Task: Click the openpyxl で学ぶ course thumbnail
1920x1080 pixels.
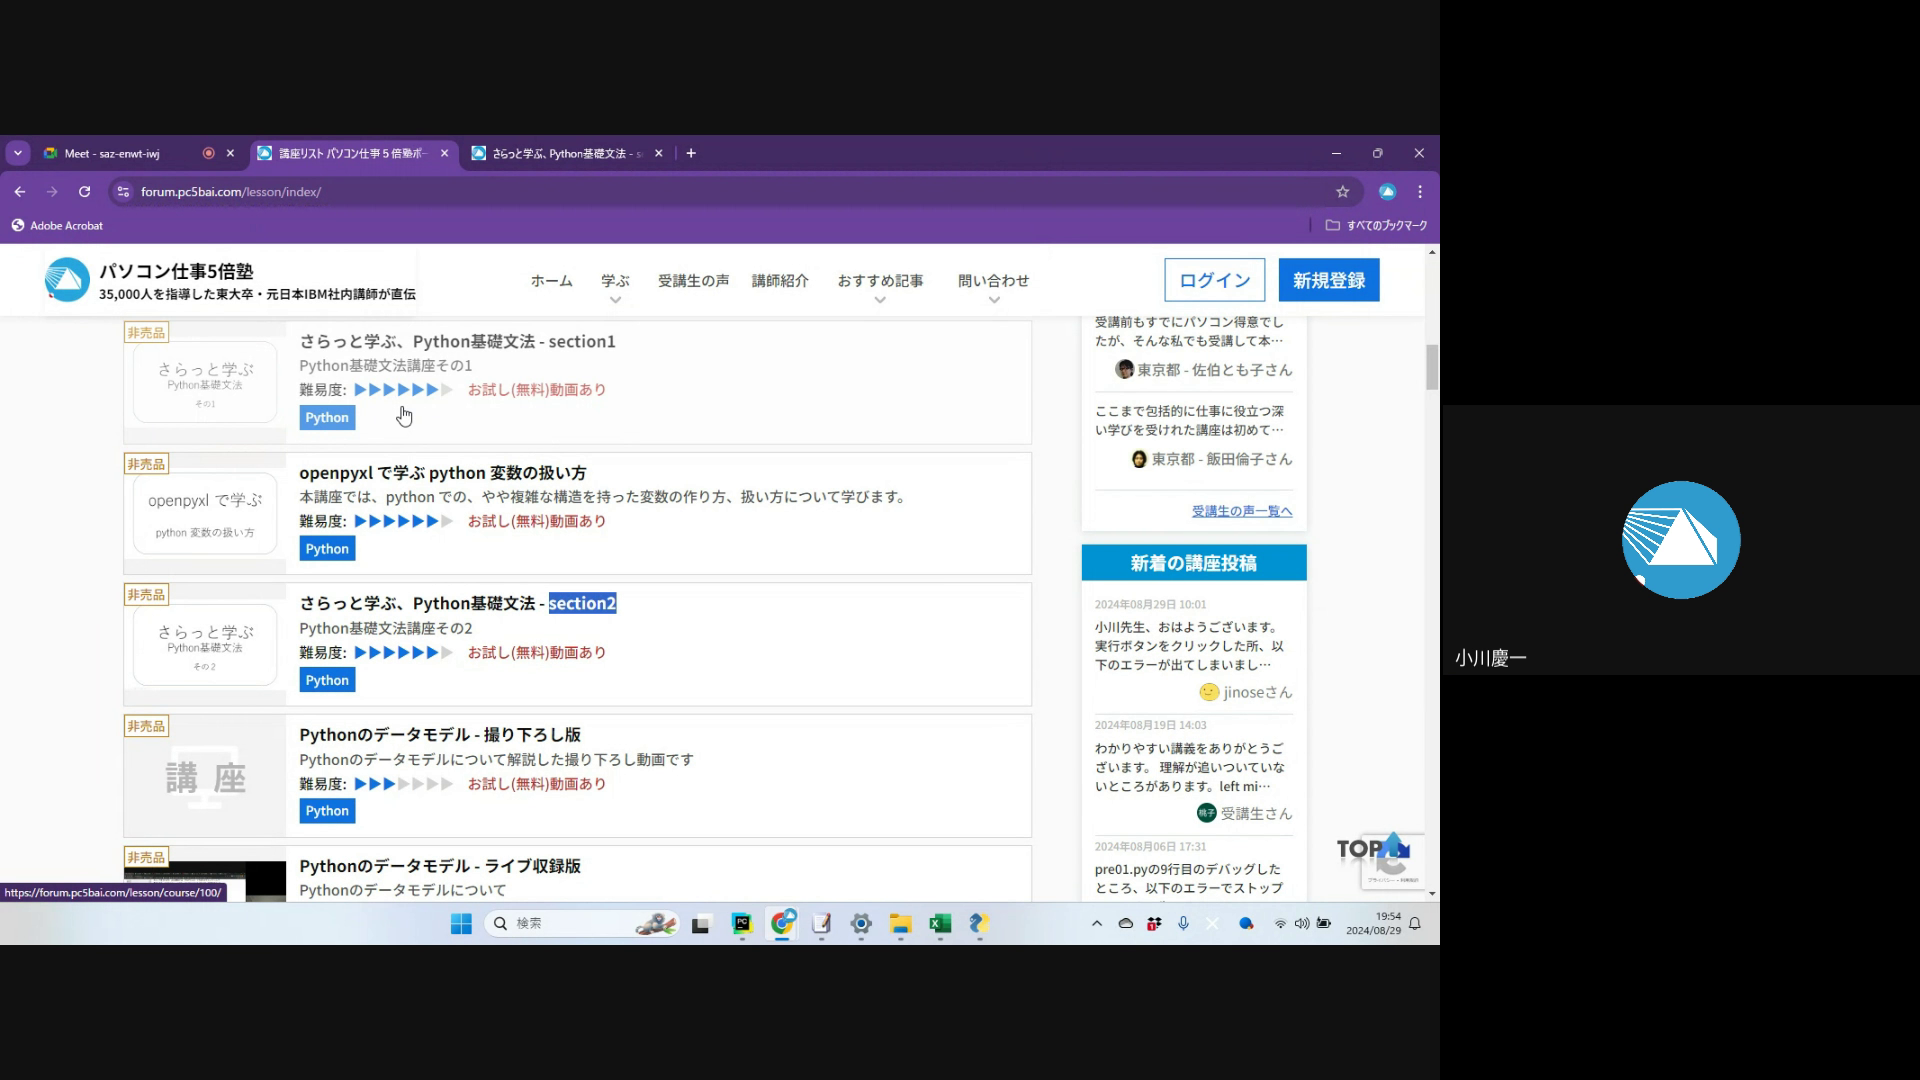Action: [x=205, y=514]
